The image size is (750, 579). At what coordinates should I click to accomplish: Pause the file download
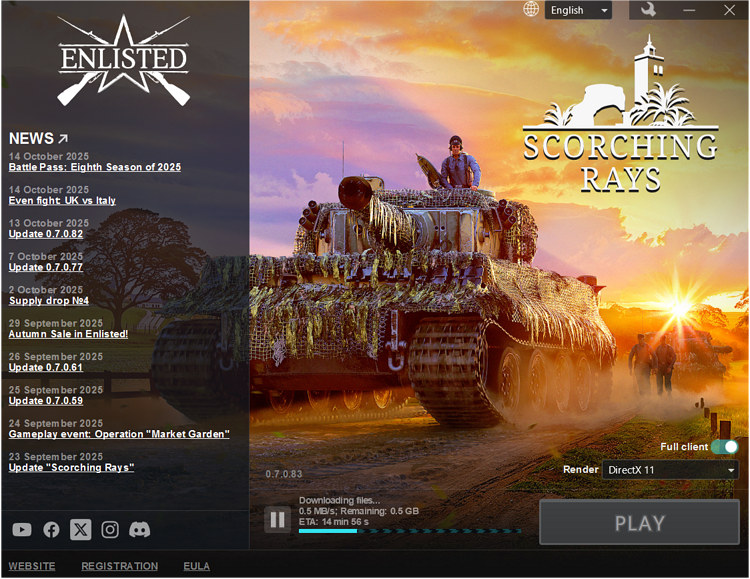(277, 519)
